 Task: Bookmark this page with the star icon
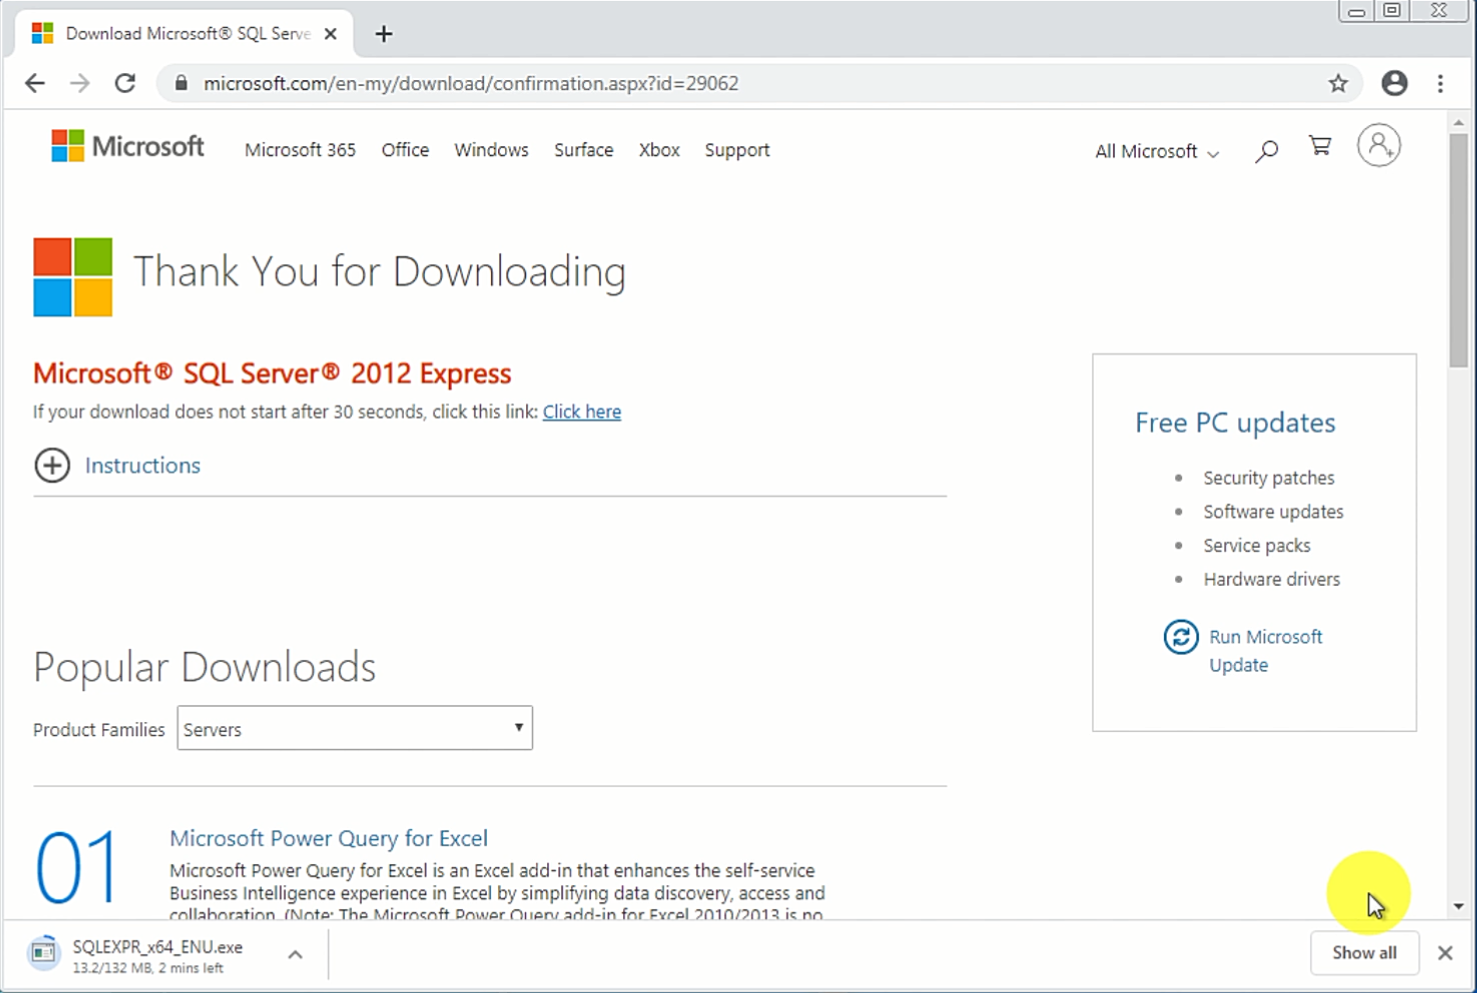tap(1338, 83)
